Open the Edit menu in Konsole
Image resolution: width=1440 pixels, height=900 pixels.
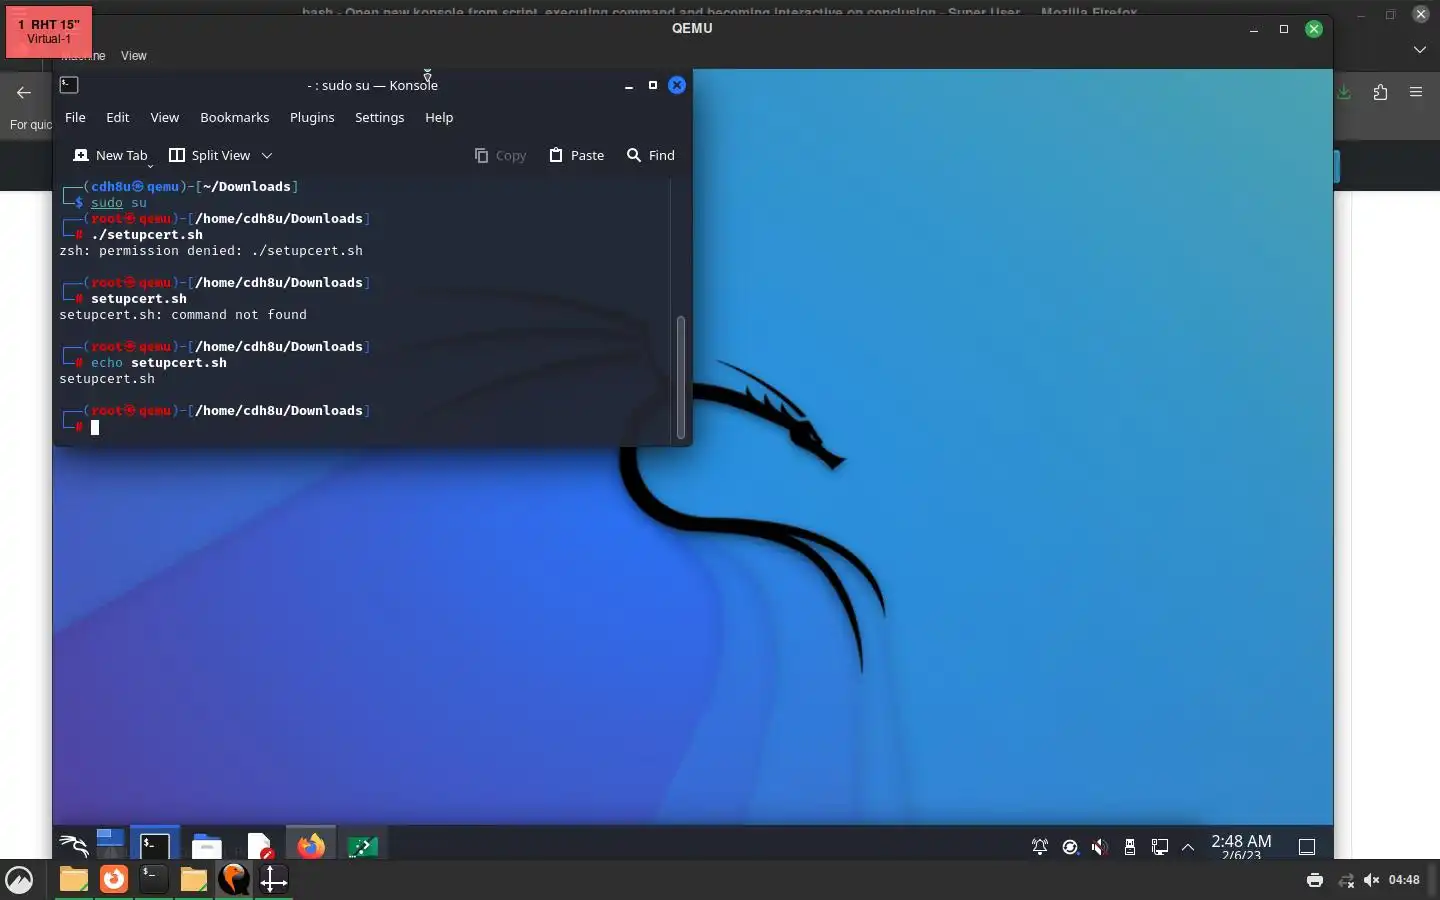pyautogui.click(x=118, y=117)
